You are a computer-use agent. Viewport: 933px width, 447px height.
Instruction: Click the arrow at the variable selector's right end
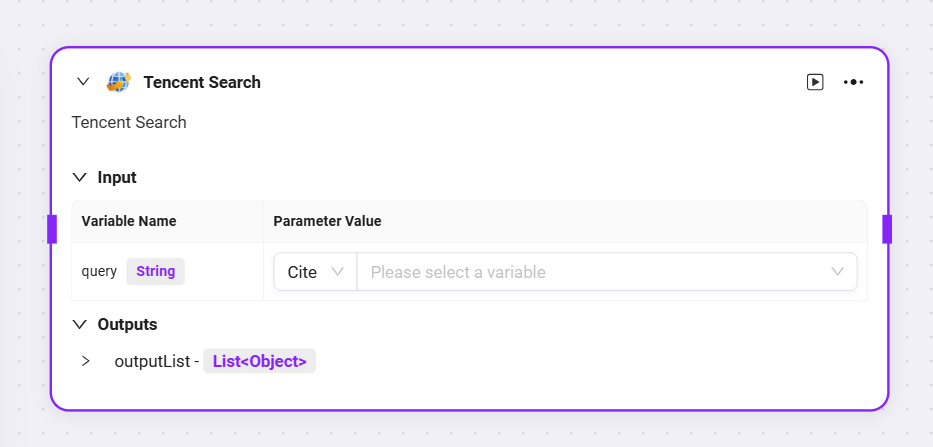point(837,272)
